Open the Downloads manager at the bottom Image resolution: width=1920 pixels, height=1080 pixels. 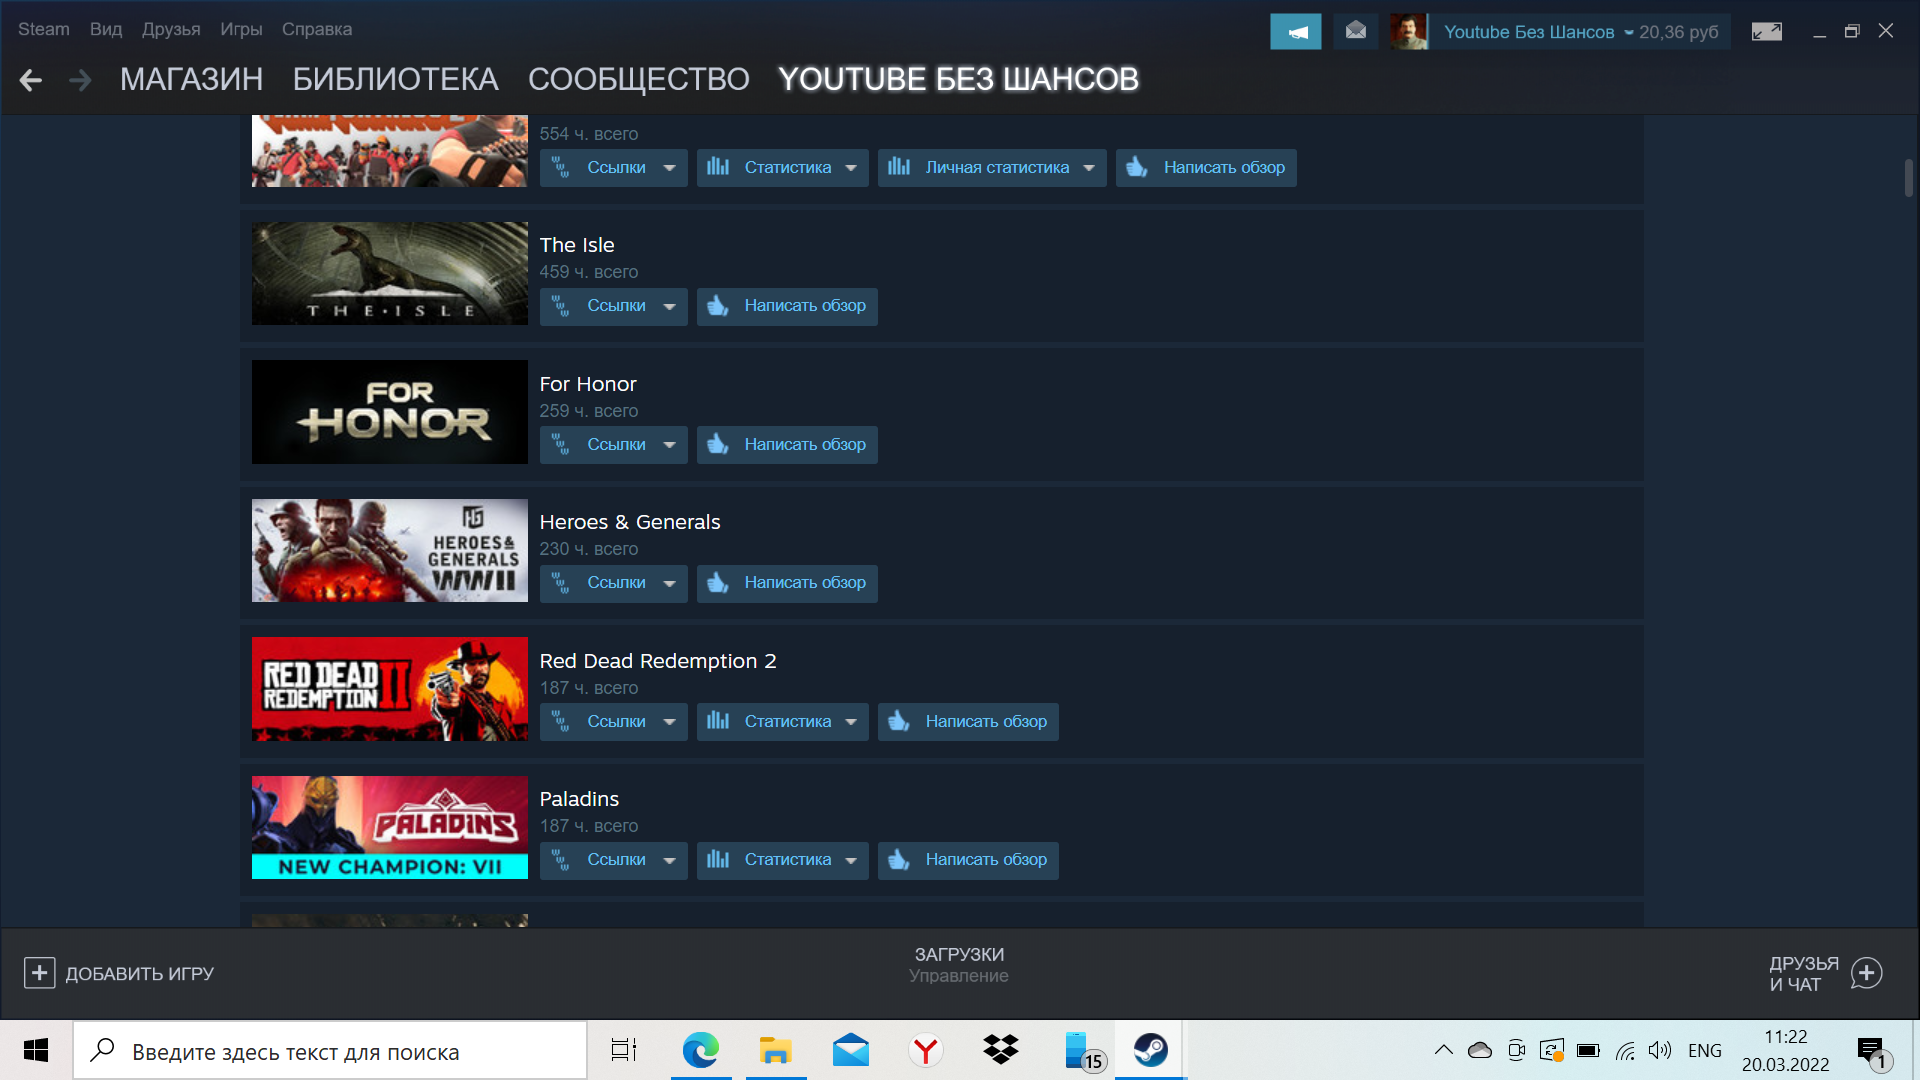coord(959,964)
